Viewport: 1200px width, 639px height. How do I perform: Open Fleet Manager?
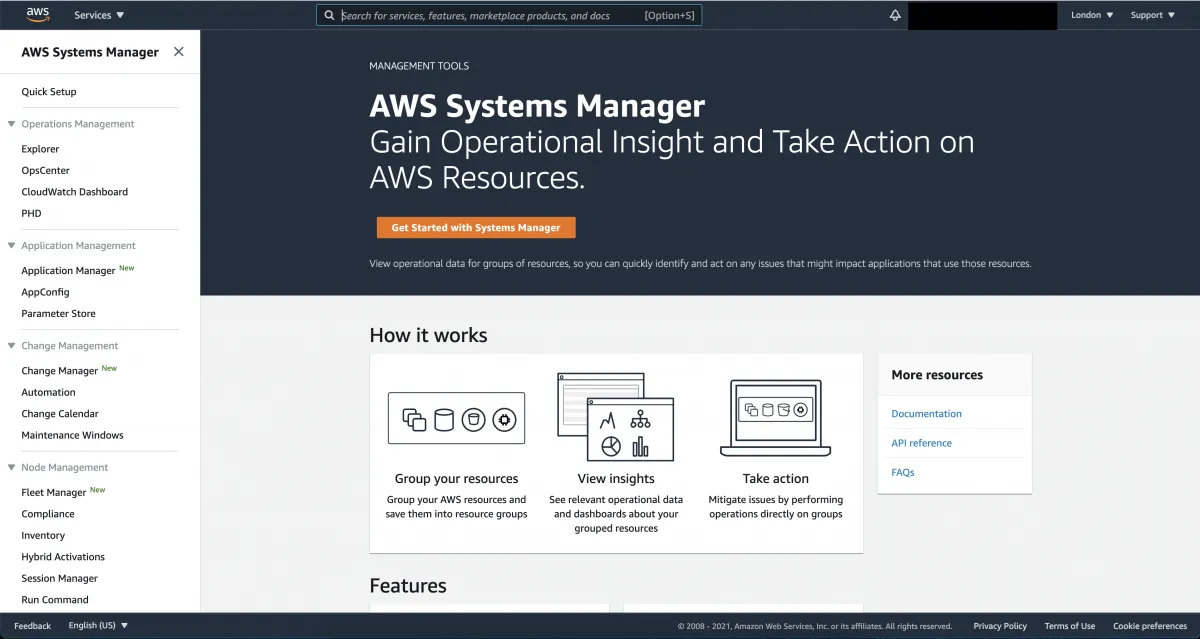[54, 493]
